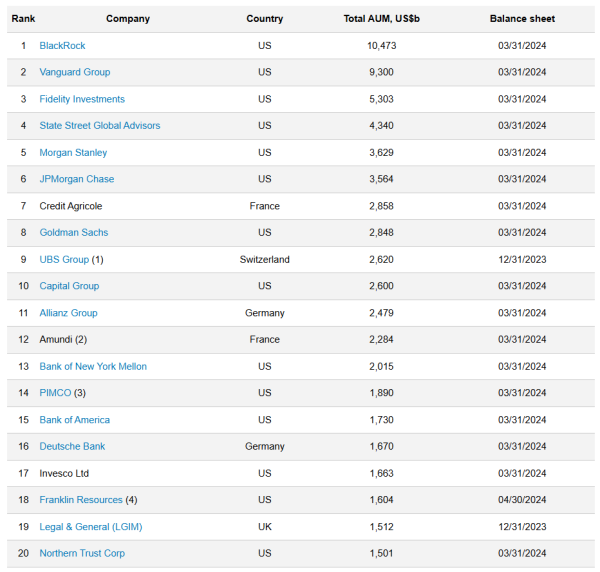Open the Allianz Group link
This screenshot has width=600, height=572.
[68, 313]
